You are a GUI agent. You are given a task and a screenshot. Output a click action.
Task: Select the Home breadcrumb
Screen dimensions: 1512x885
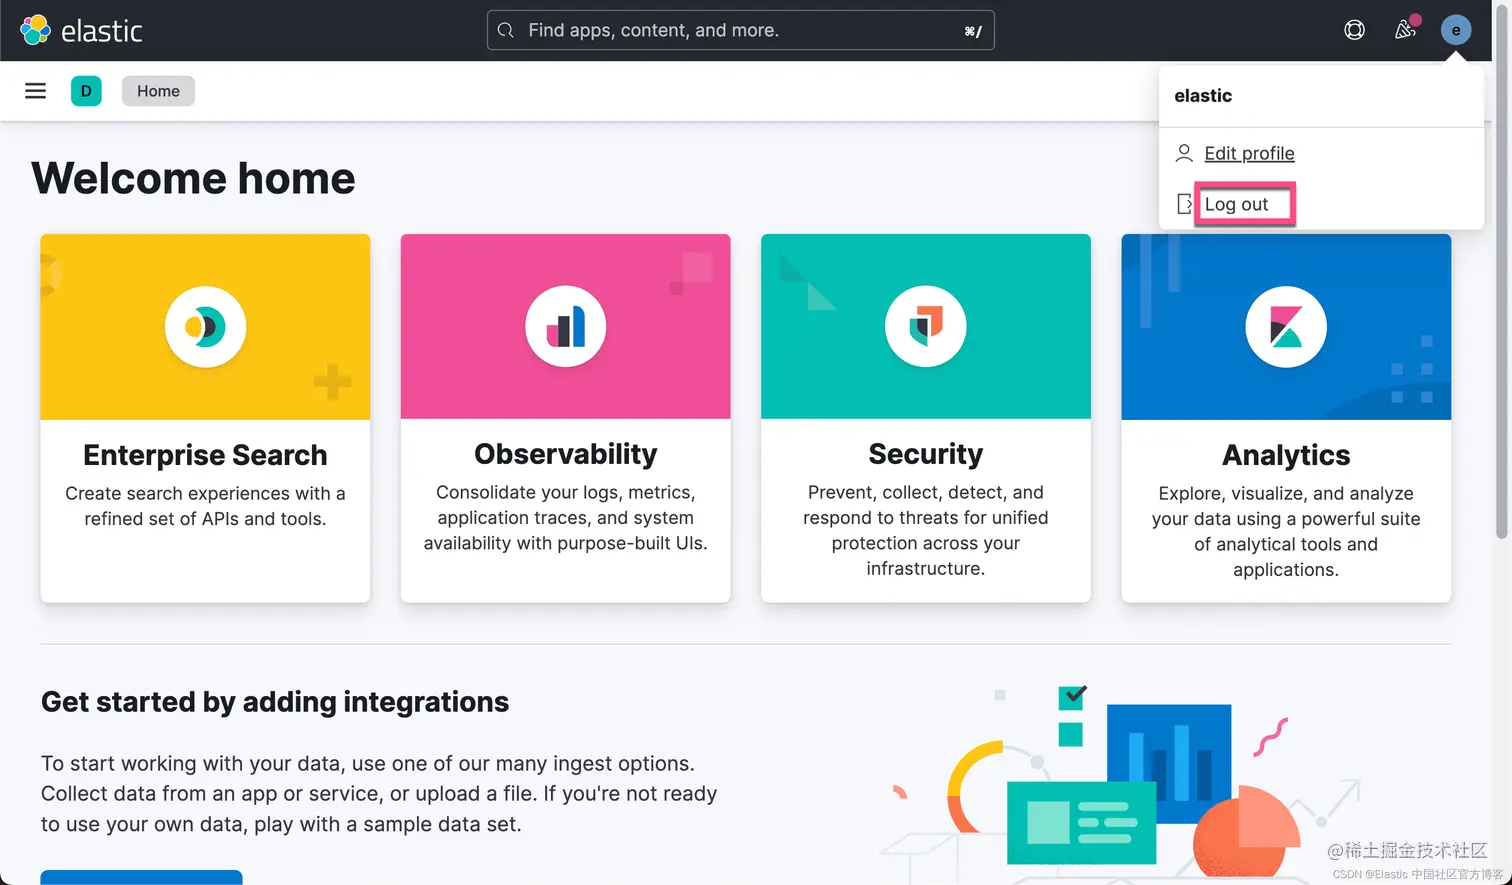point(158,91)
